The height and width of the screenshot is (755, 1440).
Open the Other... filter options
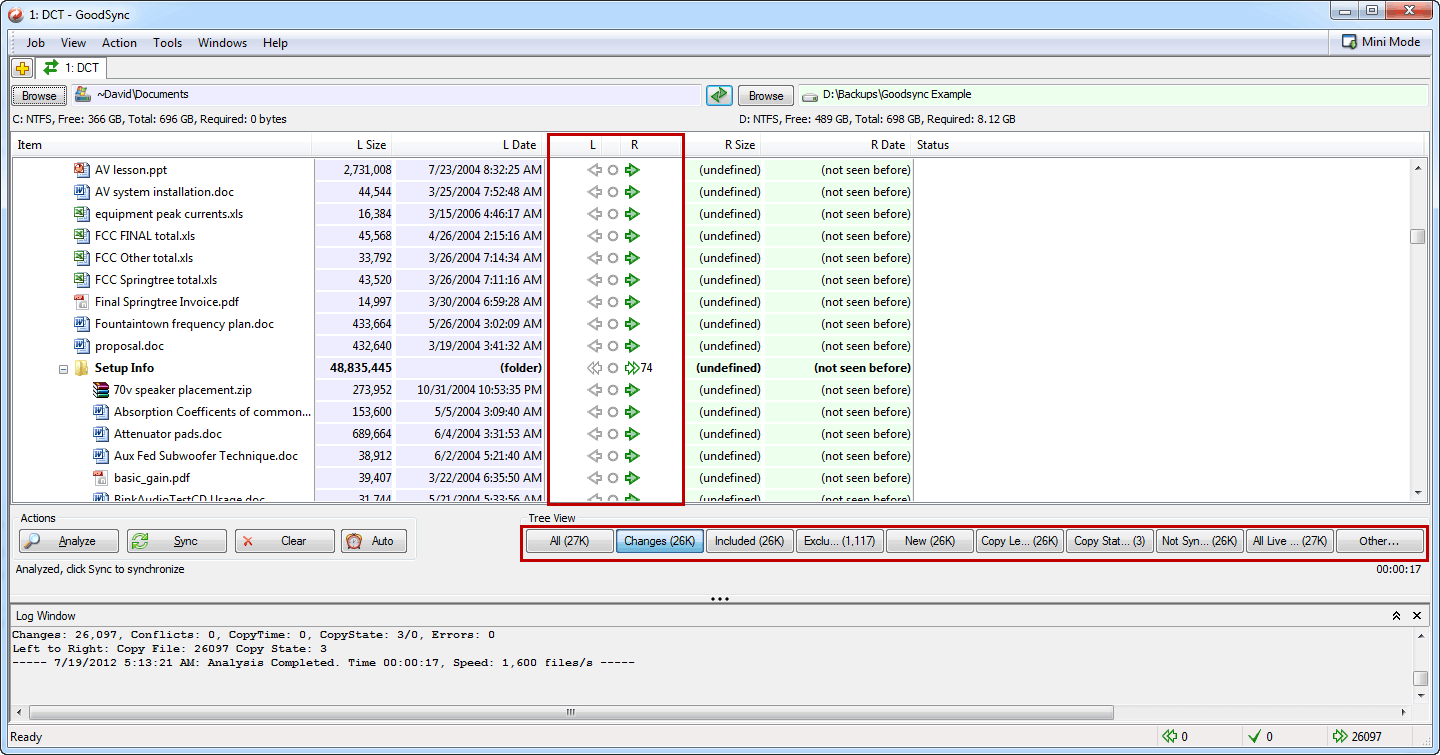pos(1379,541)
